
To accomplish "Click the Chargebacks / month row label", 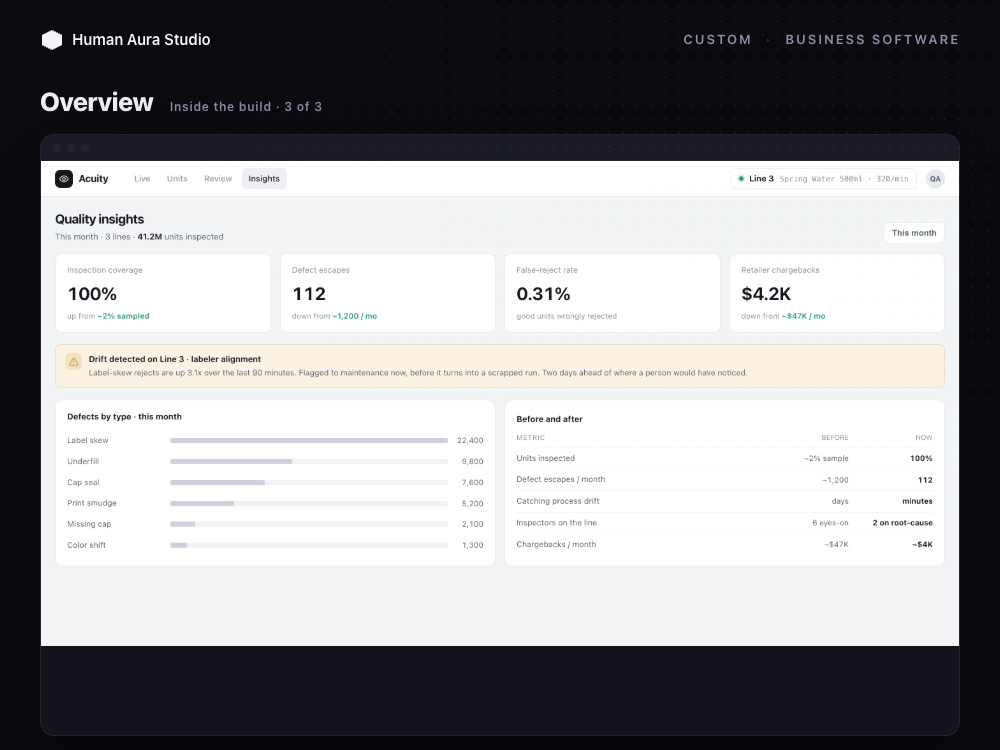I will tap(556, 545).
